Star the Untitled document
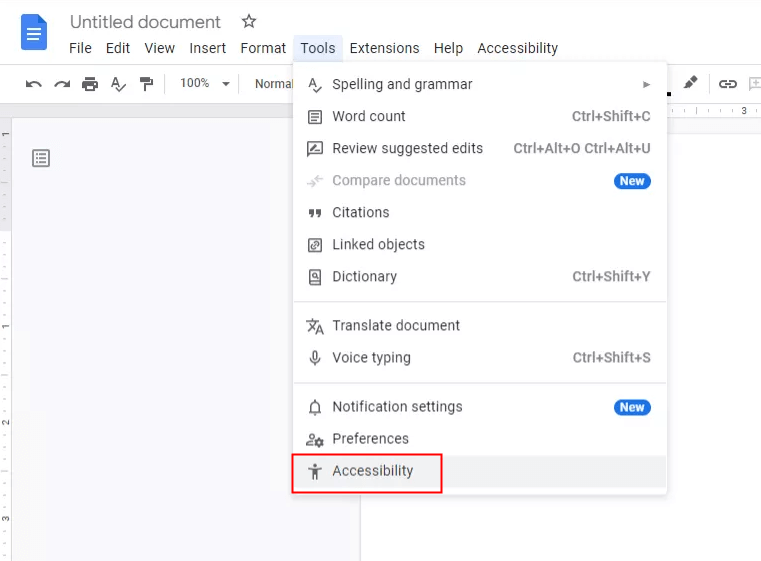 [249, 21]
